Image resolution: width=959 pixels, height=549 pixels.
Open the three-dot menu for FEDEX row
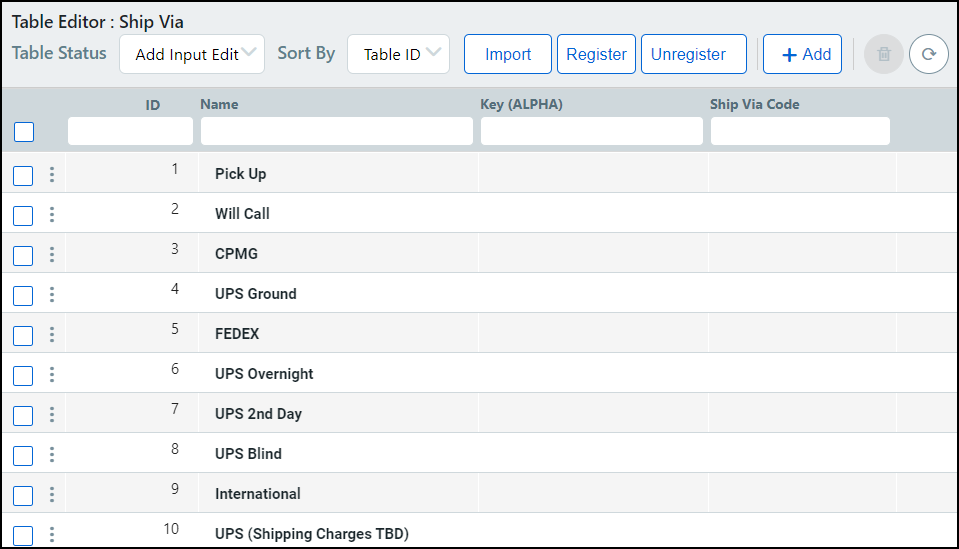coord(52,335)
